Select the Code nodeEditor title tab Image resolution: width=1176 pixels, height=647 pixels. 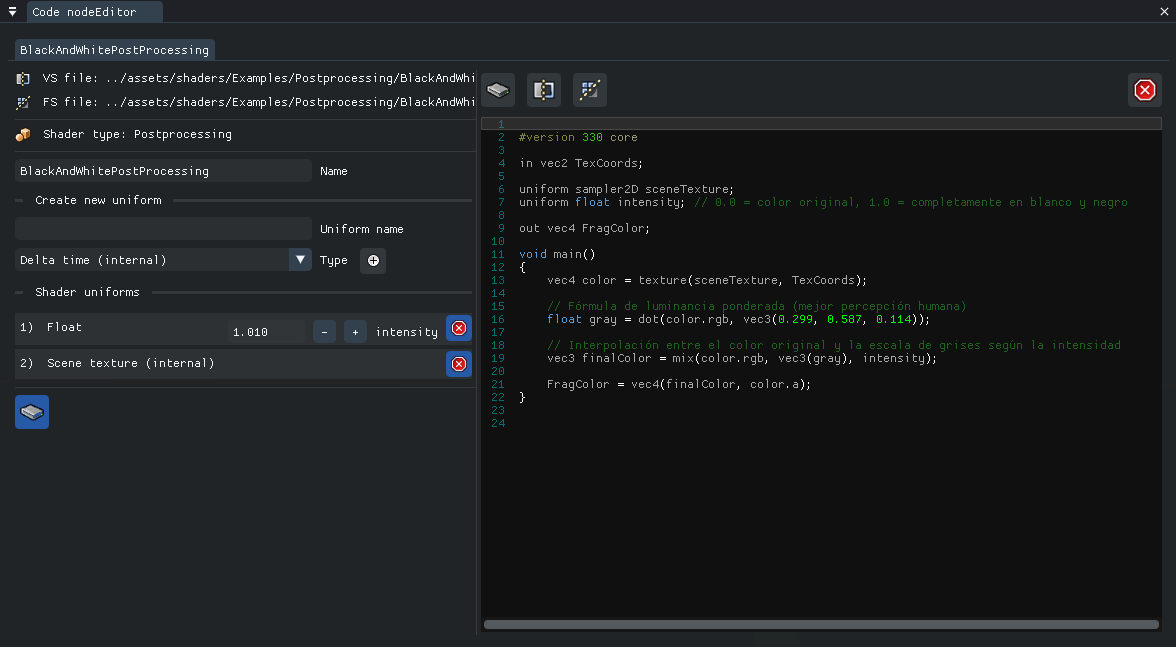coord(95,12)
